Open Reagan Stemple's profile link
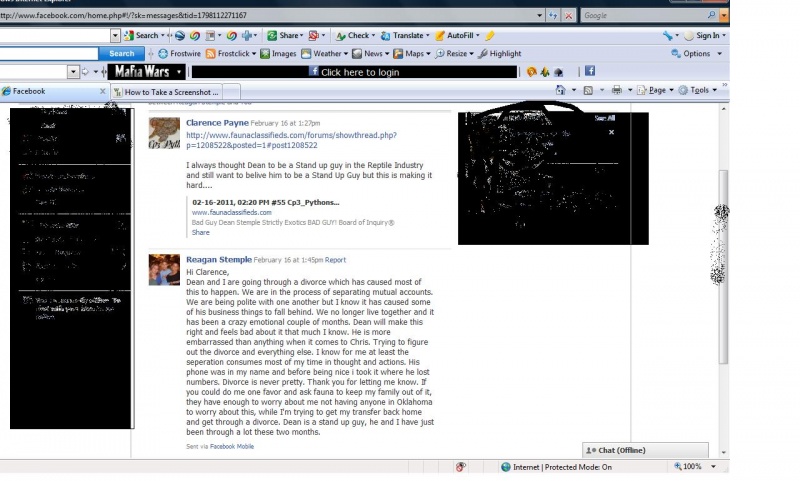 point(219,260)
